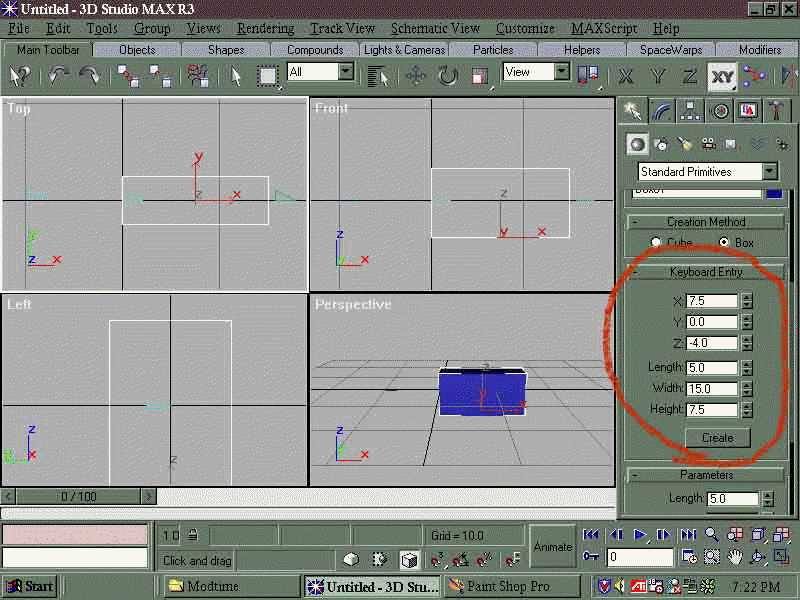Collapse the Keyboard Entry rollout
Screen dimensions: 800x600
click(x=706, y=272)
